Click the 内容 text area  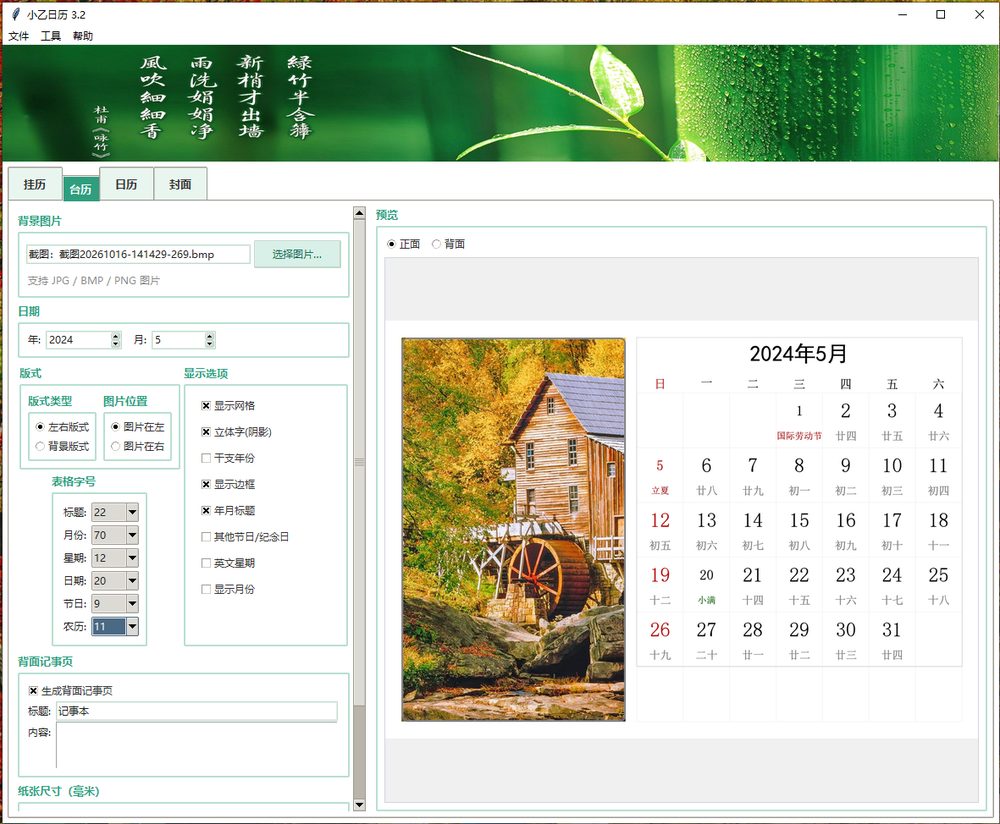[196, 746]
